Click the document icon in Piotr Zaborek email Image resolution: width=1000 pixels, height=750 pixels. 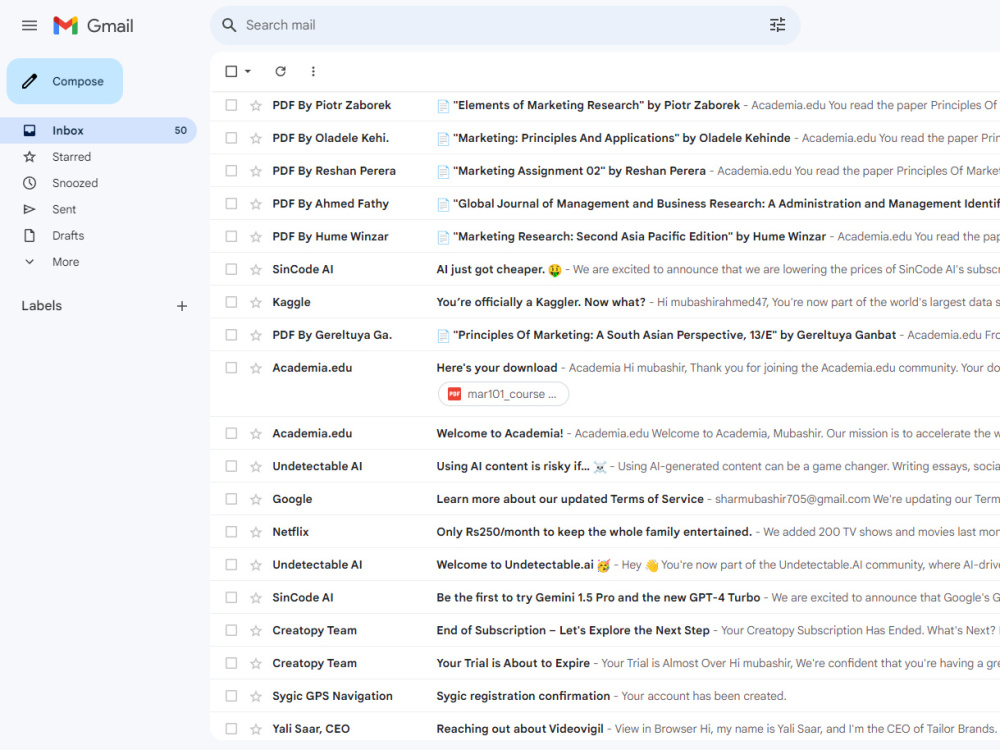pyautogui.click(x=443, y=106)
